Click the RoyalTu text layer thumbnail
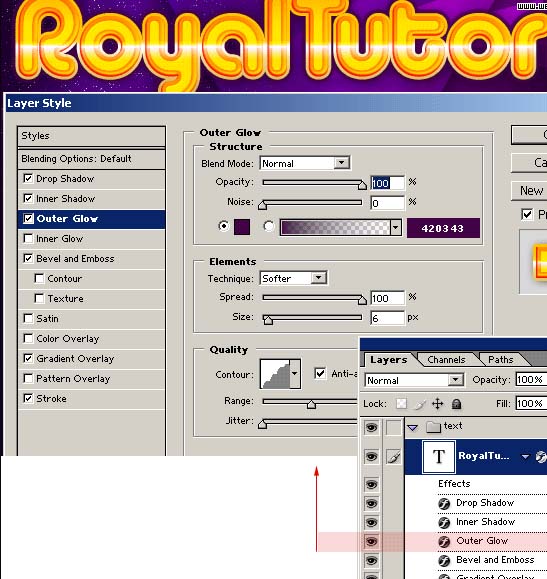The width and height of the screenshot is (547, 579). point(438,457)
